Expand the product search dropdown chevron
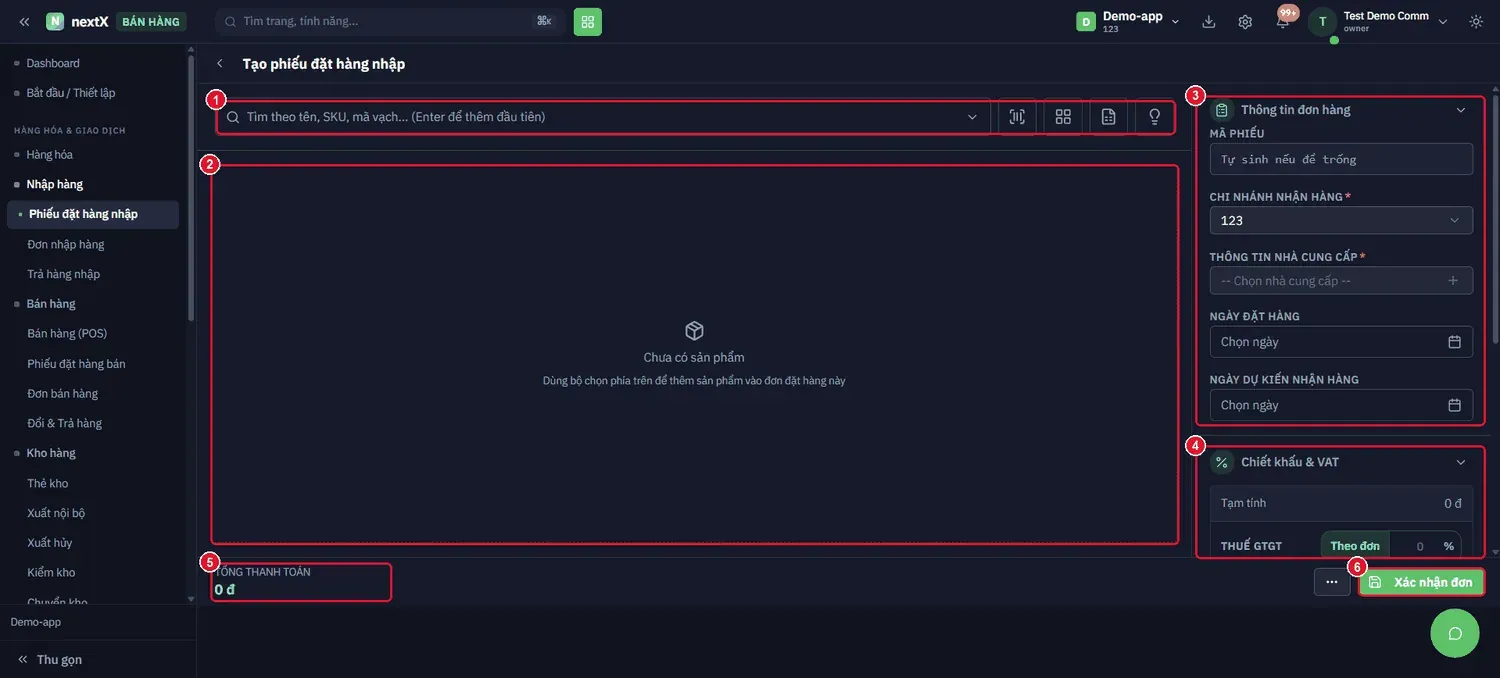 click(x=972, y=117)
